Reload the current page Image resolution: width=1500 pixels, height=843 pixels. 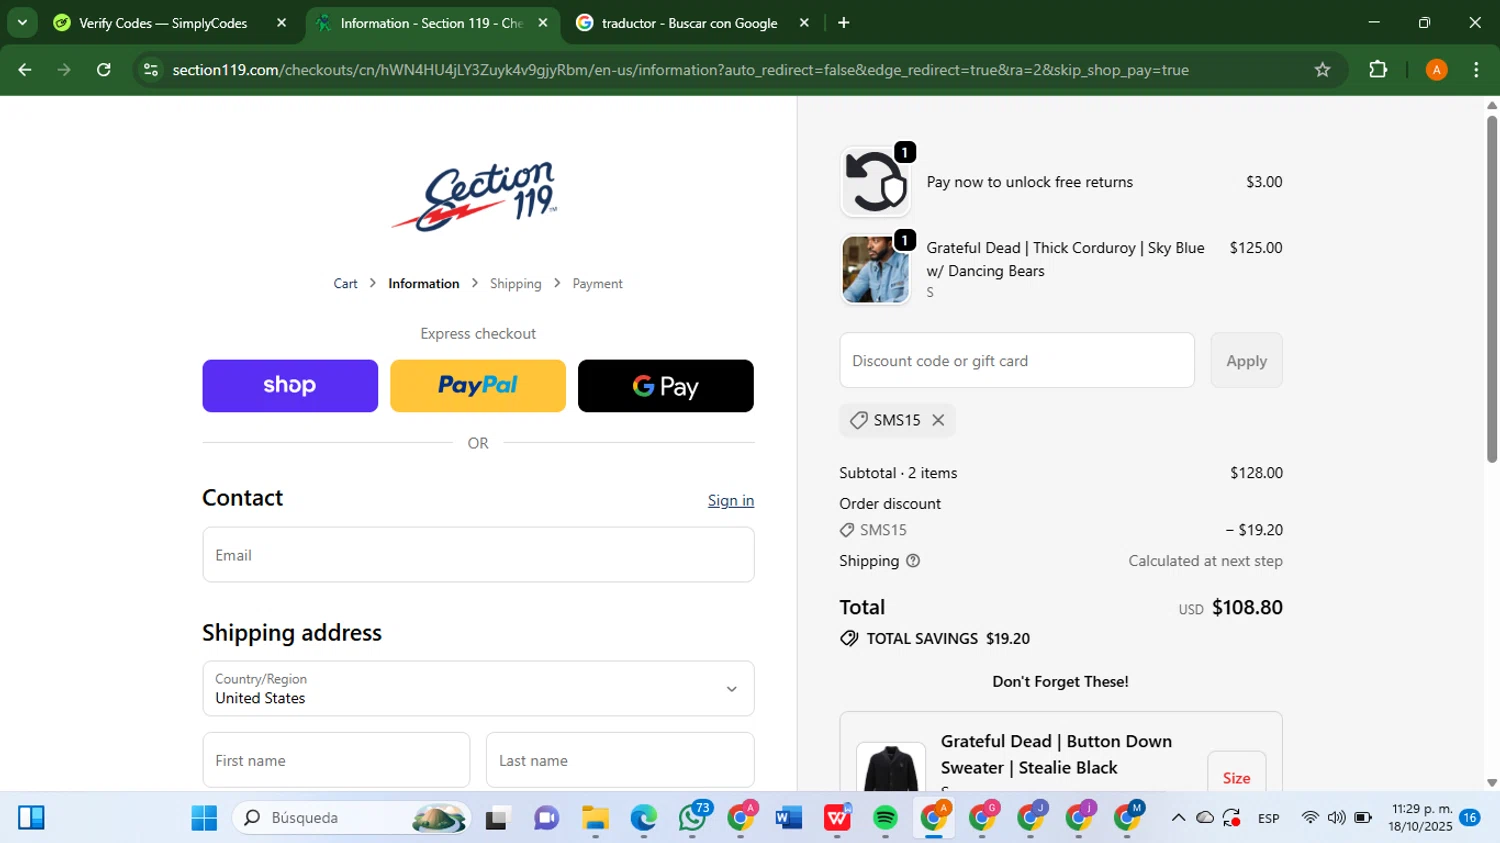104,70
